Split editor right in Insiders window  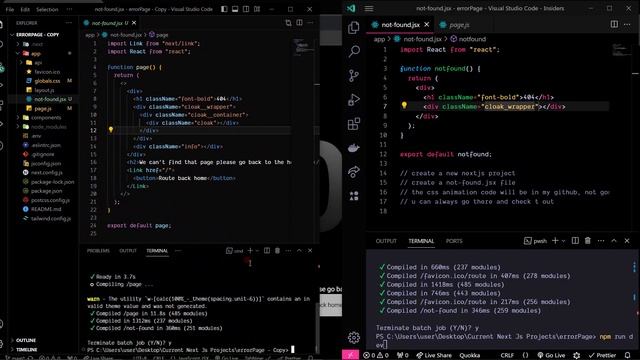pos(614,24)
